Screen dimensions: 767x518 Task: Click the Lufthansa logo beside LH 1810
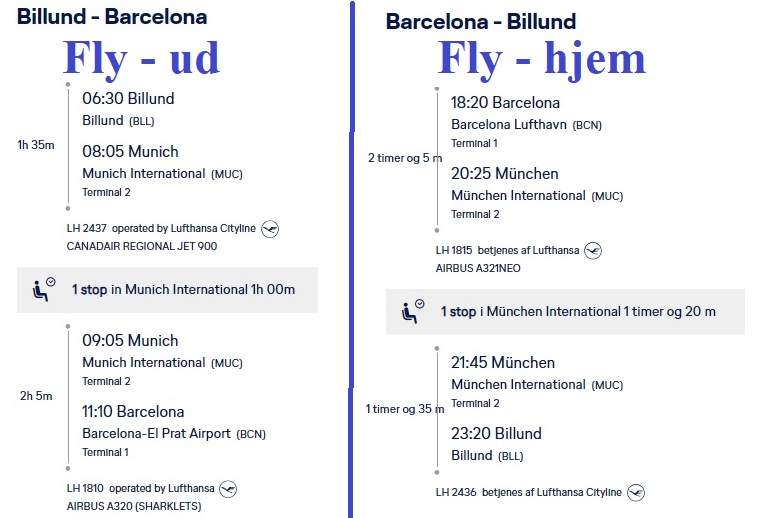pos(228,489)
